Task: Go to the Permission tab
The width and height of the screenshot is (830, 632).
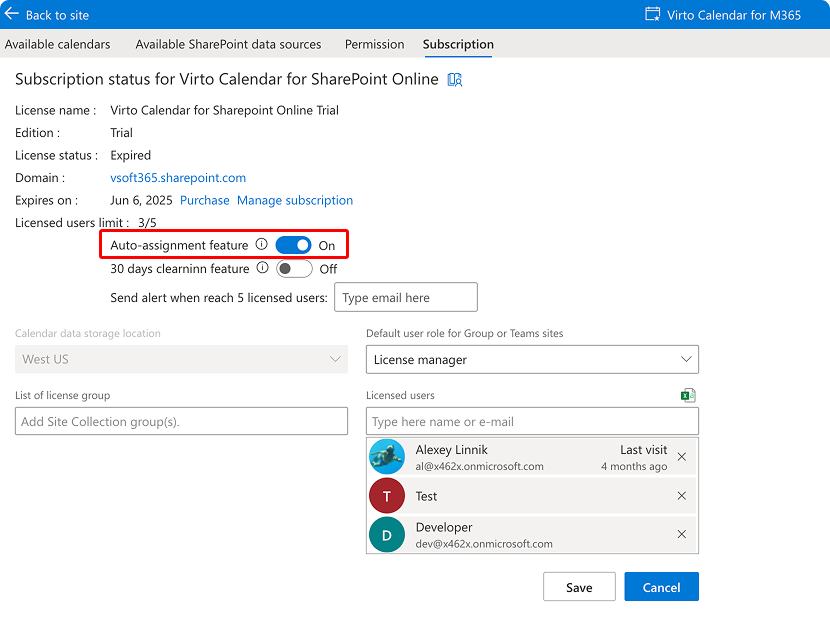Action: (x=374, y=44)
